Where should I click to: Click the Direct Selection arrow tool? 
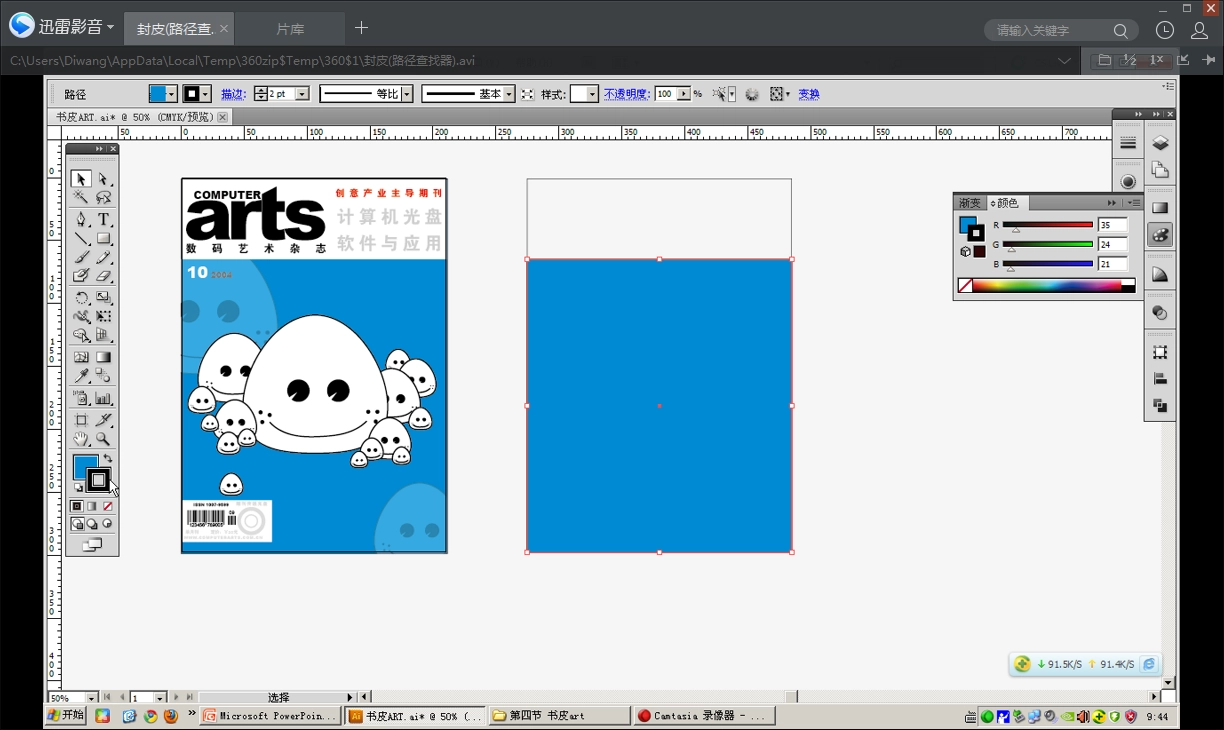(x=103, y=179)
